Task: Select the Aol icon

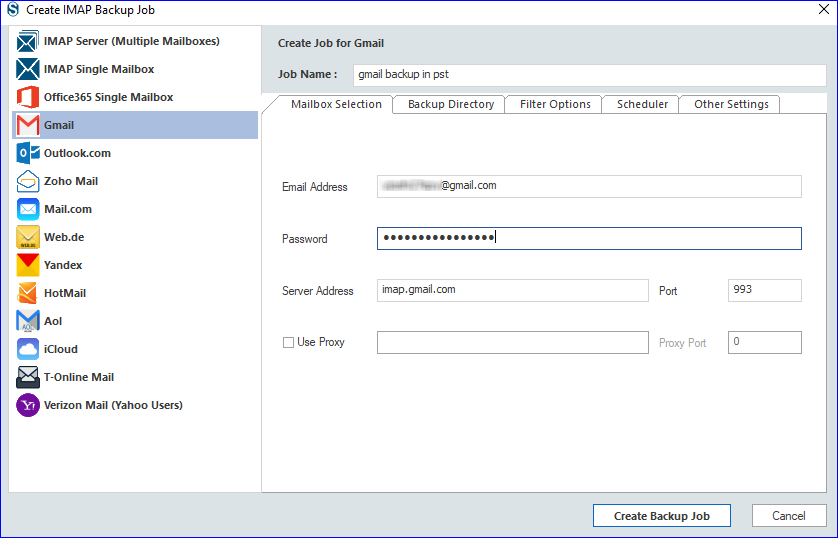Action: [27, 321]
